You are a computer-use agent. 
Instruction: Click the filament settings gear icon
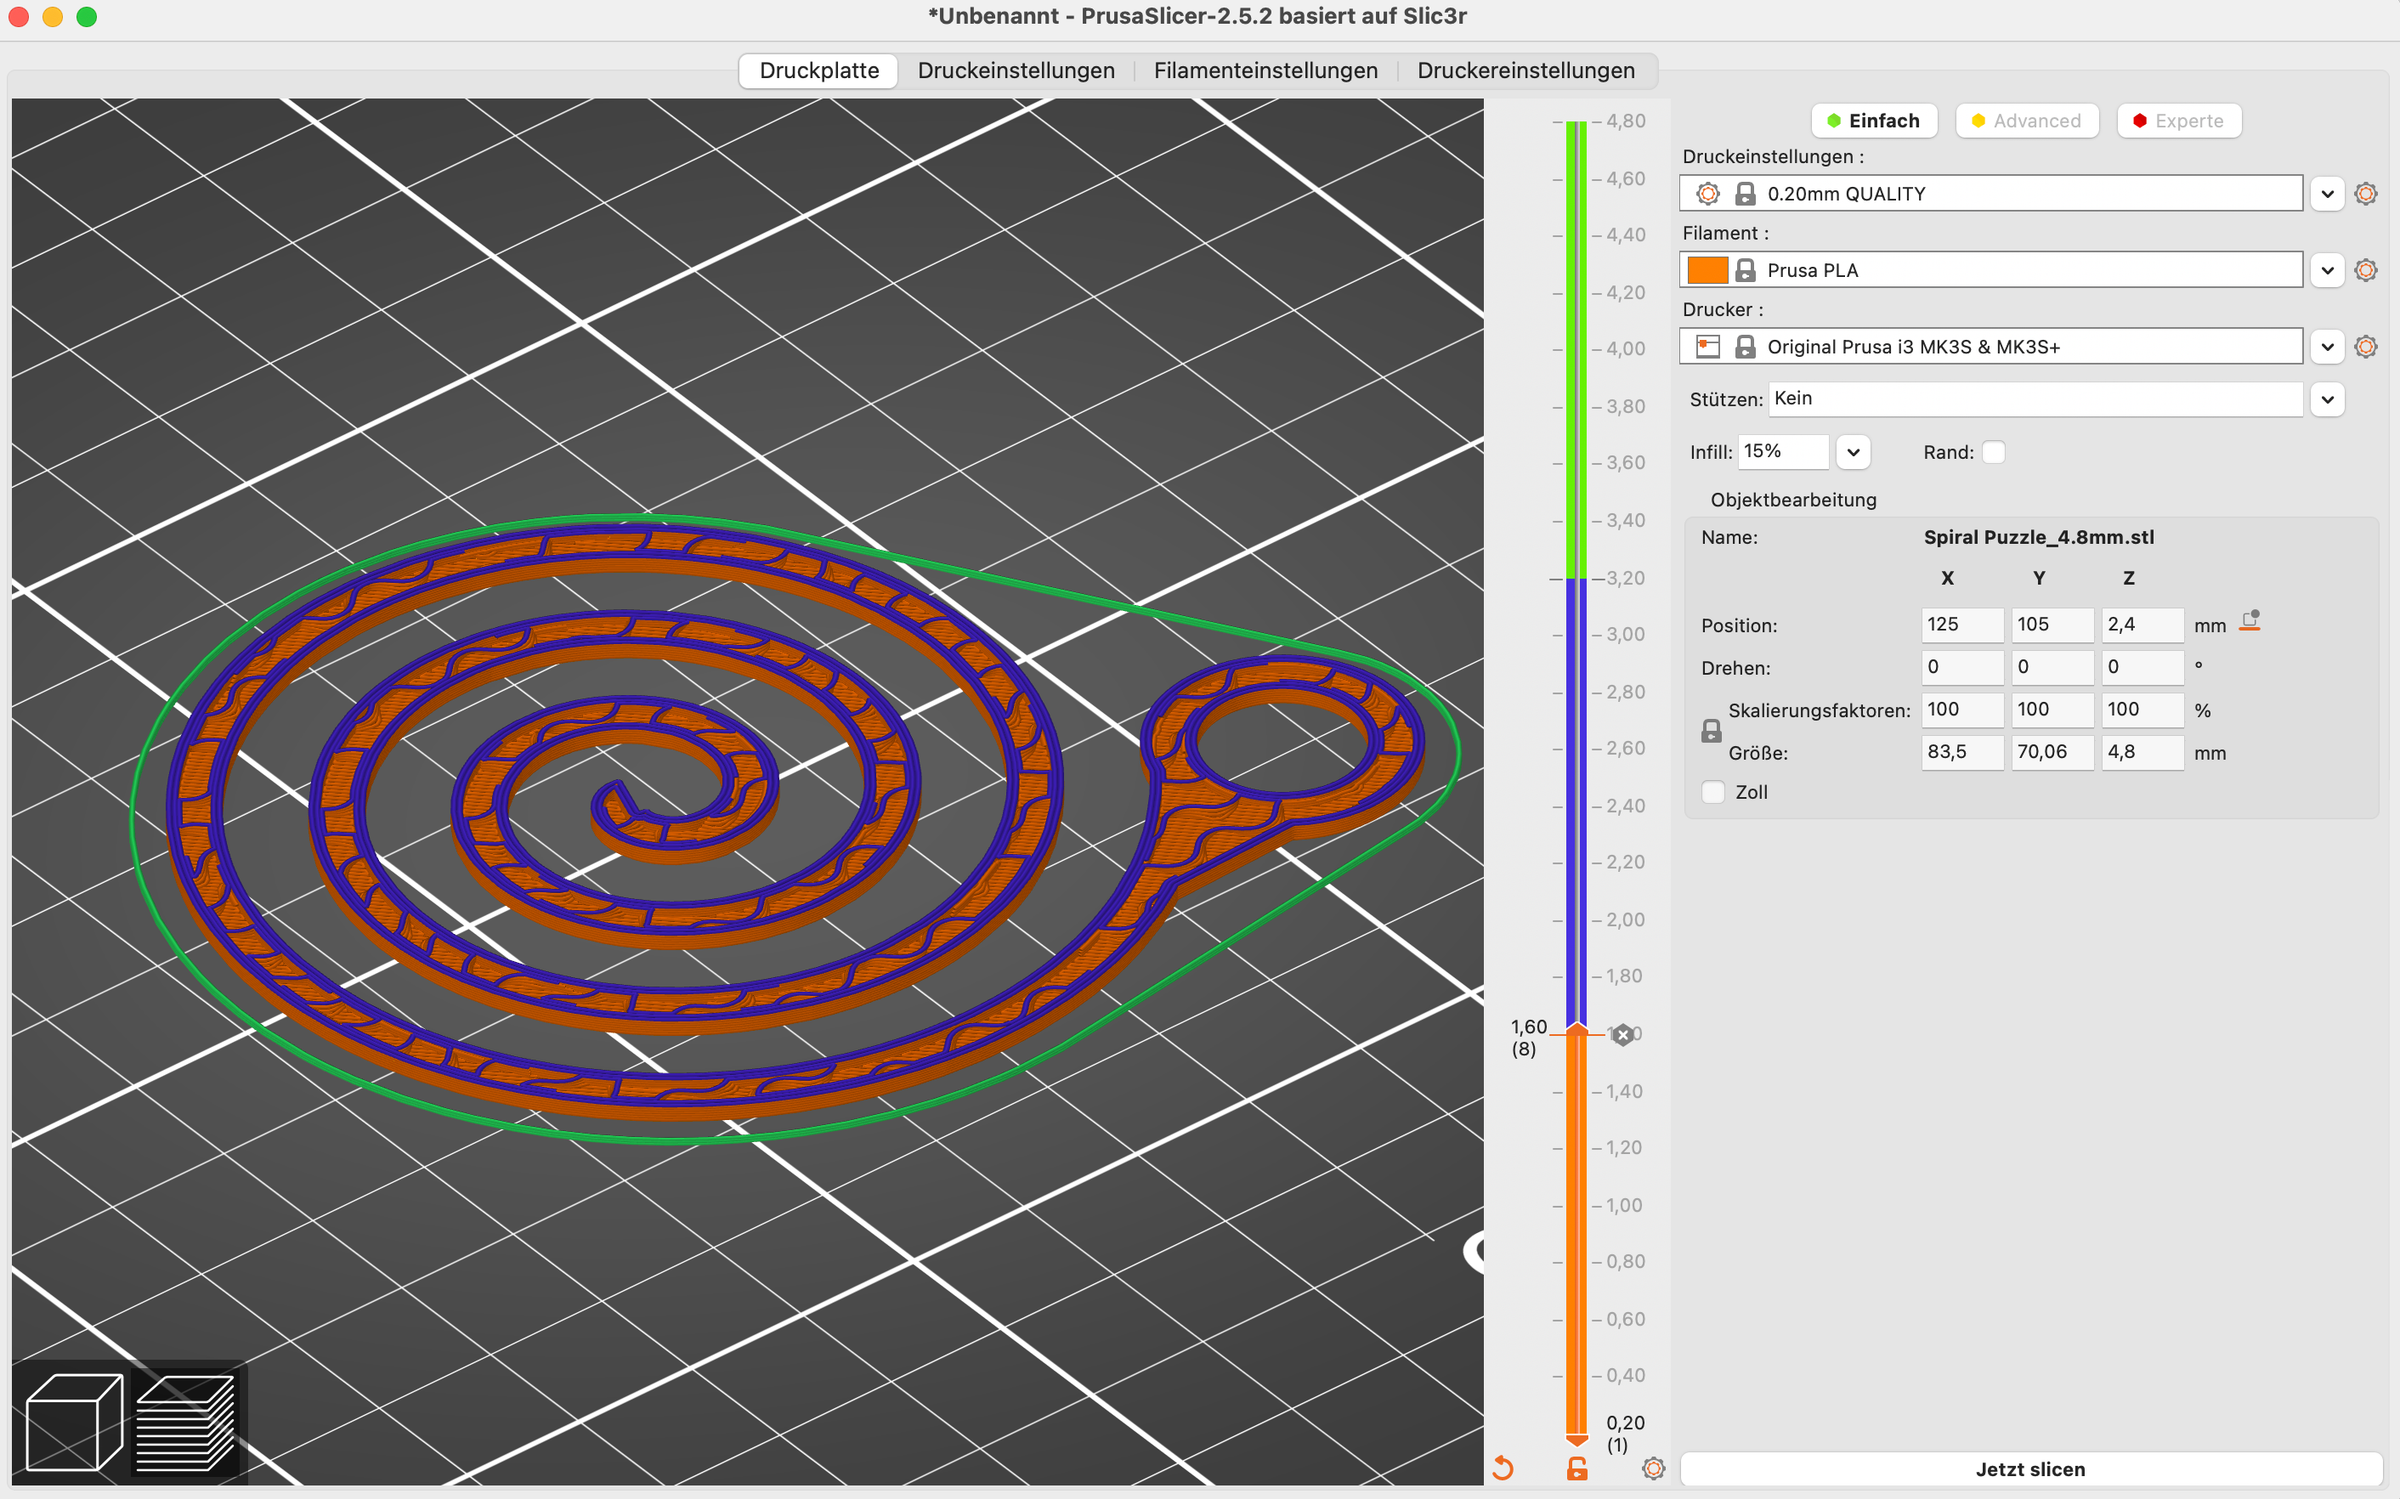click(2366, 269)
